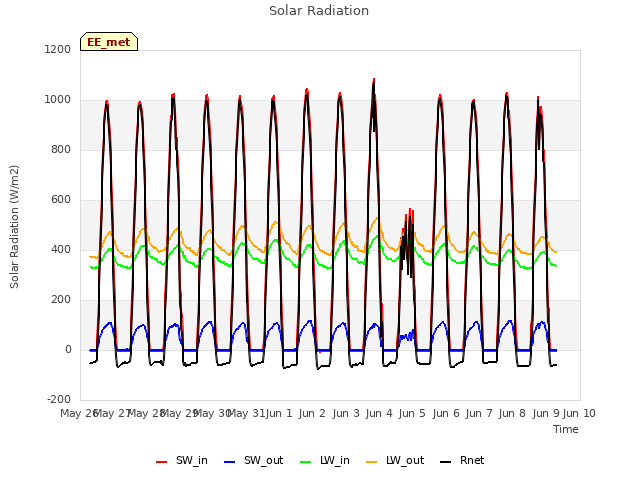Click the tallest SW_in peak on Jun 4
The width and height of the screenshot is (640, 480).
(374, 80)
